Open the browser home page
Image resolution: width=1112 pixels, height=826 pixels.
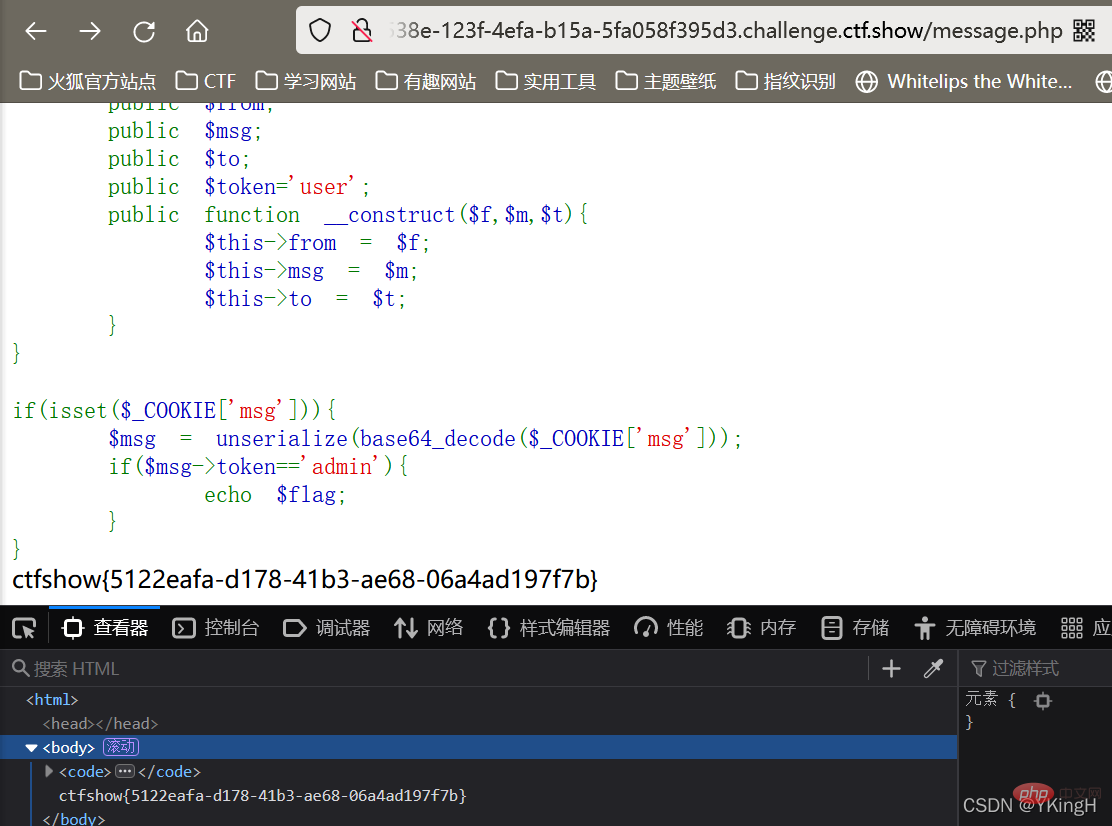click(197, 31)
